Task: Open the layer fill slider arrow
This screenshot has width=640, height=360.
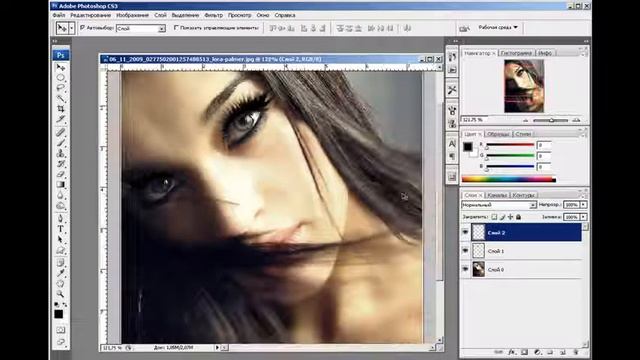Action: 584,217
